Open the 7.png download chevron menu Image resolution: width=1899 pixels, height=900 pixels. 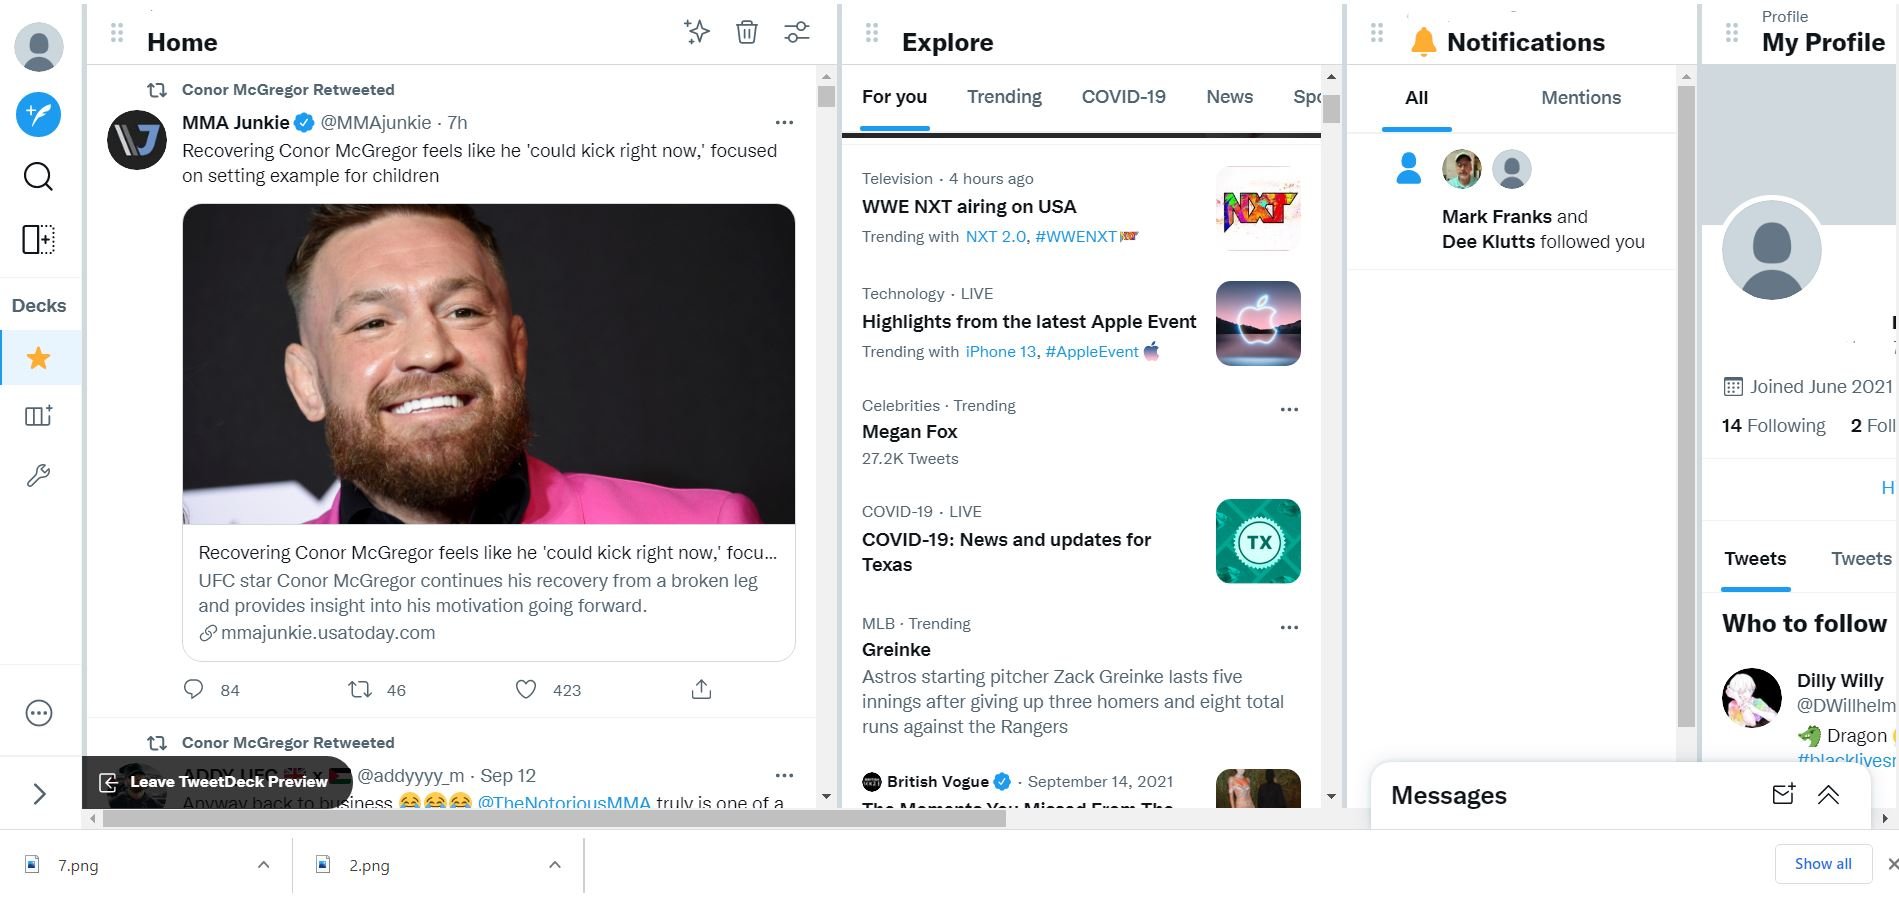tap(263, 865)
